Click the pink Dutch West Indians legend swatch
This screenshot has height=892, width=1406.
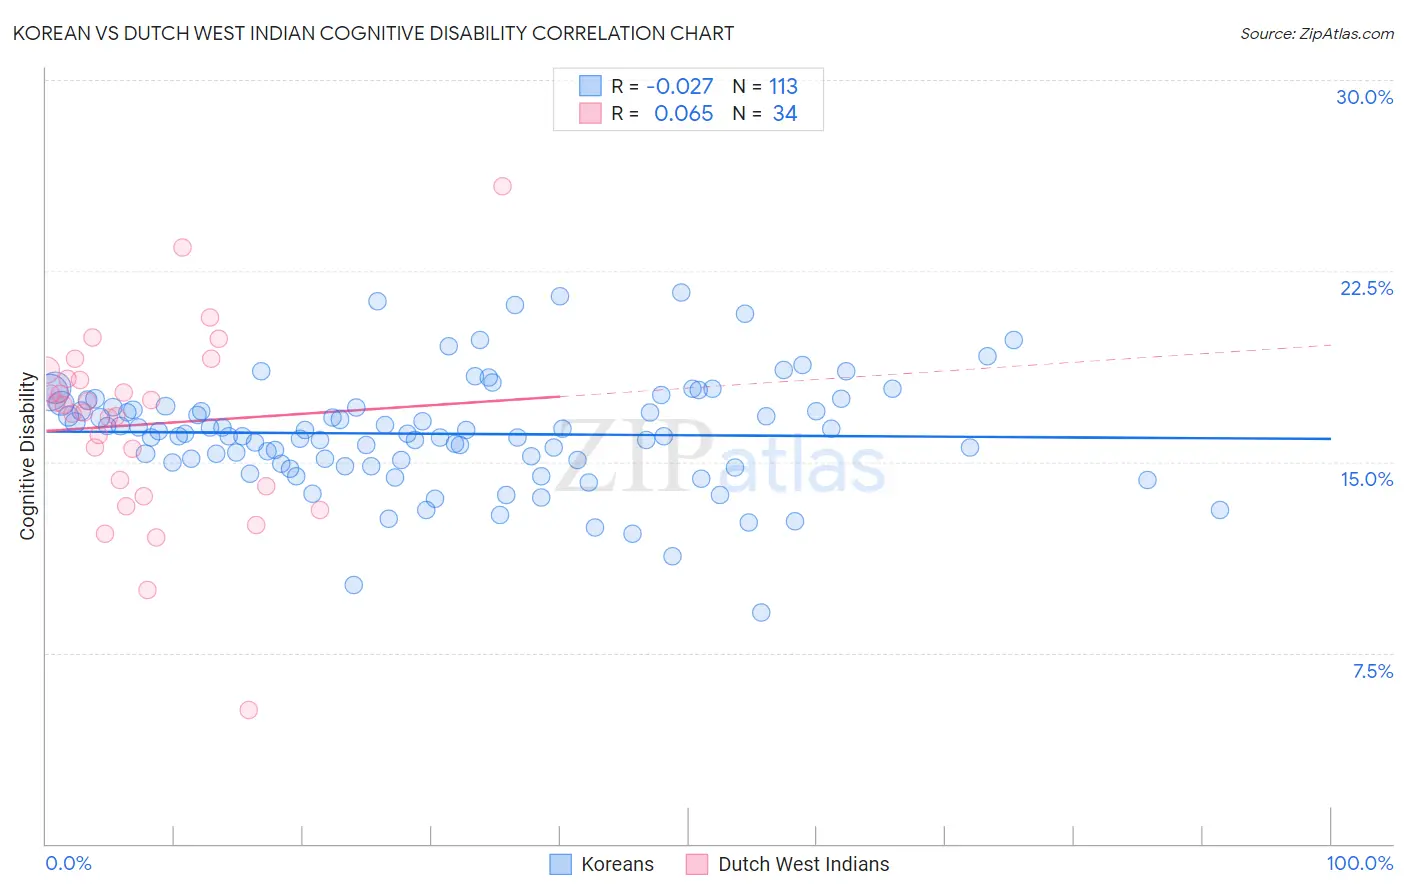(697, 864)
